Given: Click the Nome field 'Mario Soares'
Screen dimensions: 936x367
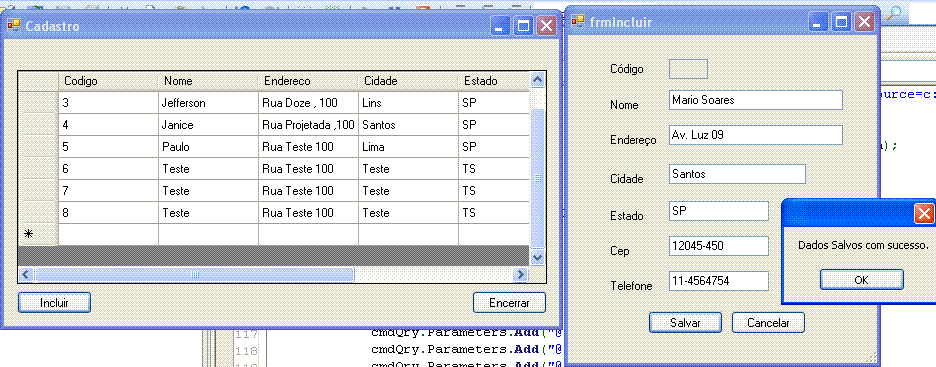Looking at the screenshot, I should click(x=756, y=100).
